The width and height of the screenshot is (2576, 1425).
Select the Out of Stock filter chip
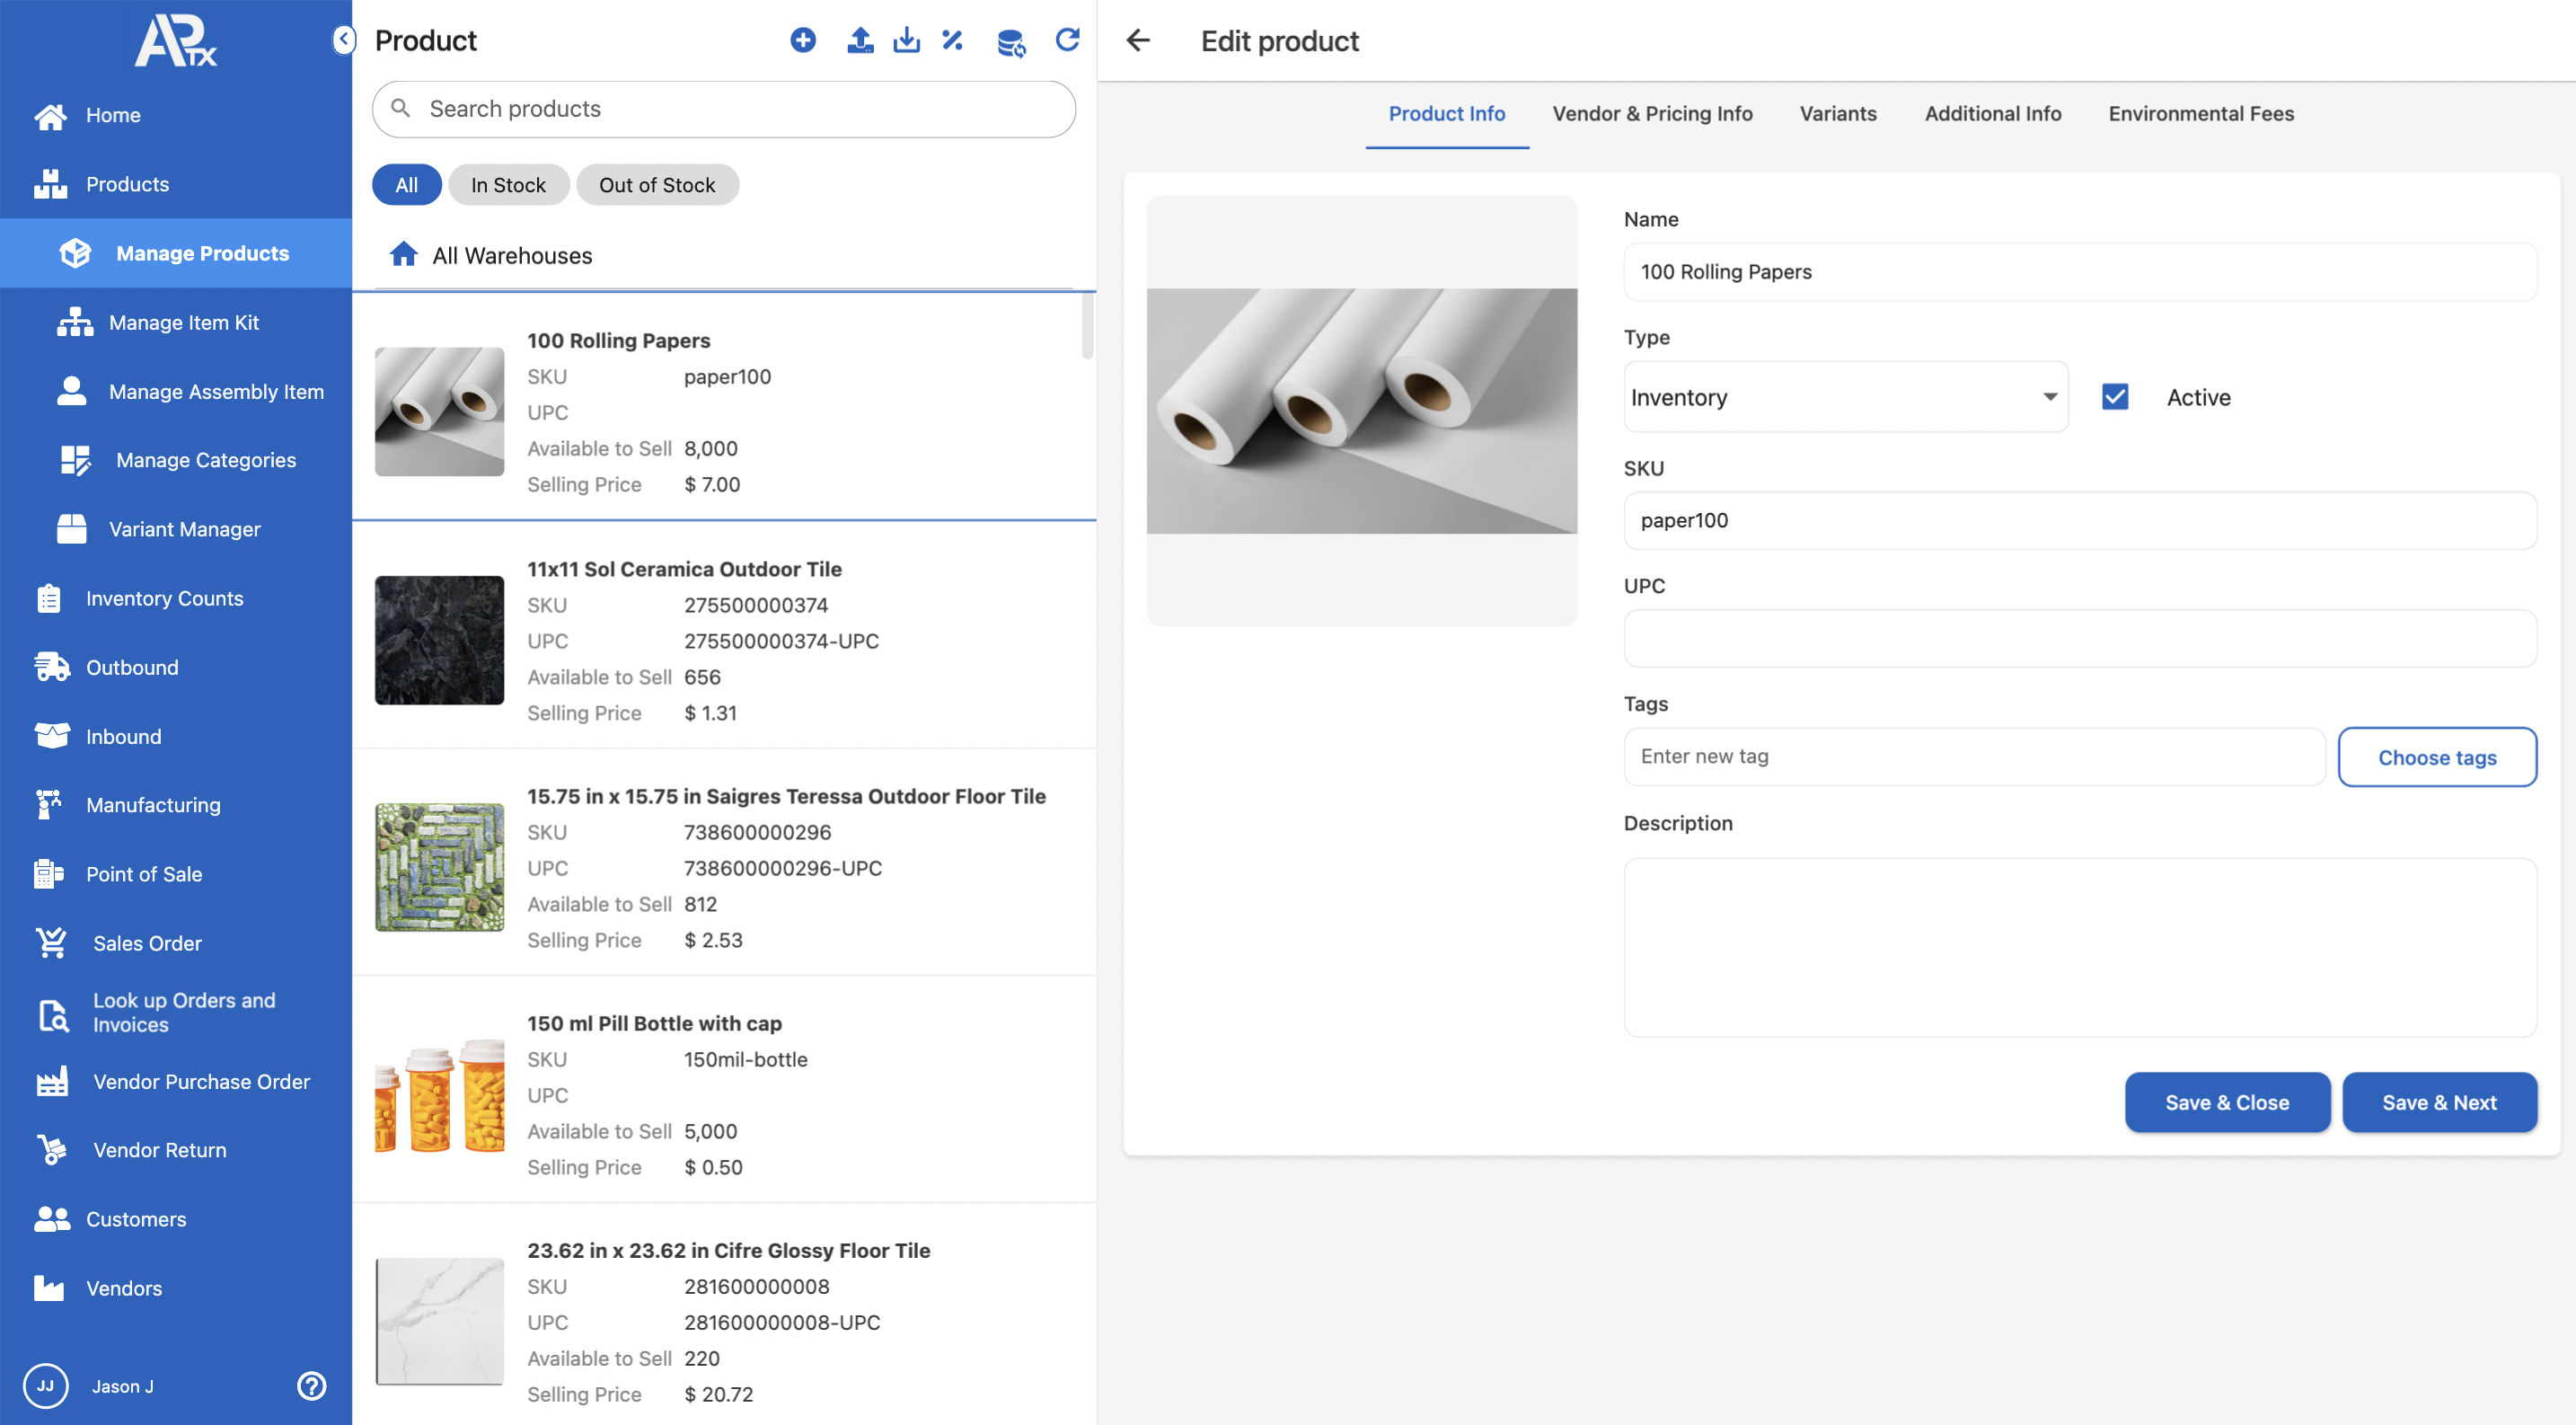pyautogui.click(x=656, y=185)
